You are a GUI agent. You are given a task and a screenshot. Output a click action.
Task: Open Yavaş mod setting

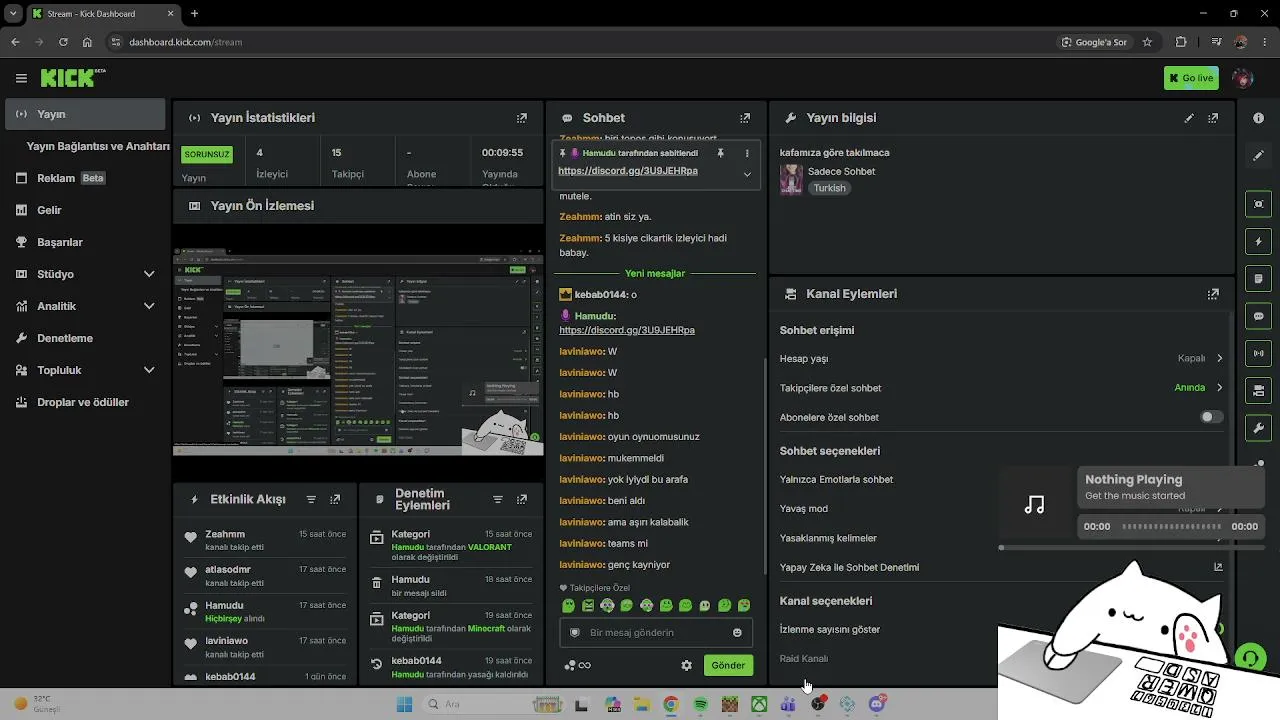point(1001,508)
